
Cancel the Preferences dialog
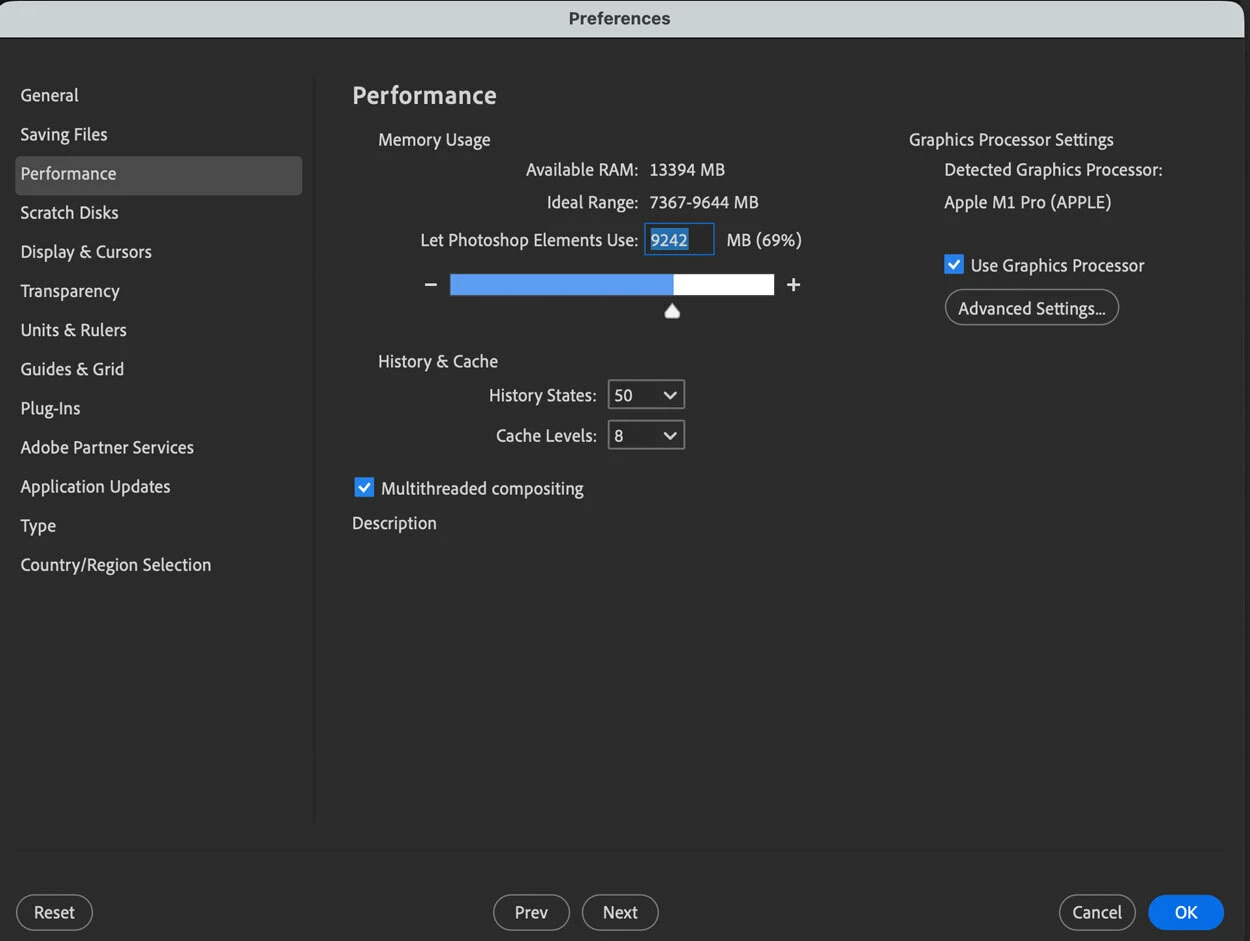pos(1097,912)
